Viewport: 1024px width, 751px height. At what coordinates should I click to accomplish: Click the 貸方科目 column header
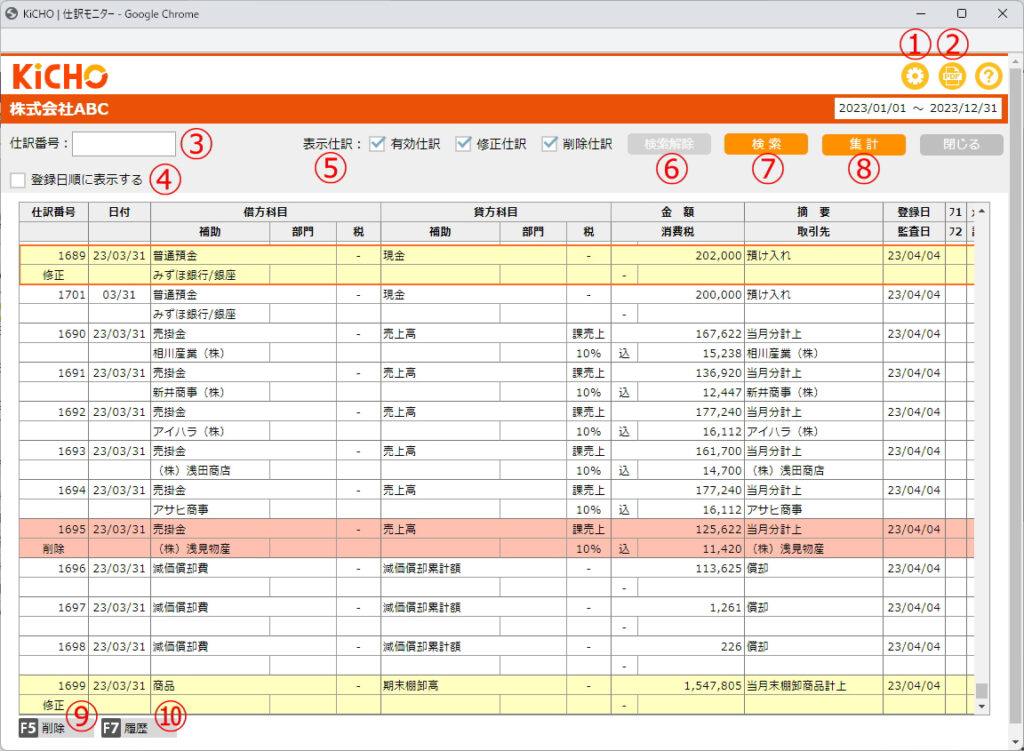(x=496, y=212)
